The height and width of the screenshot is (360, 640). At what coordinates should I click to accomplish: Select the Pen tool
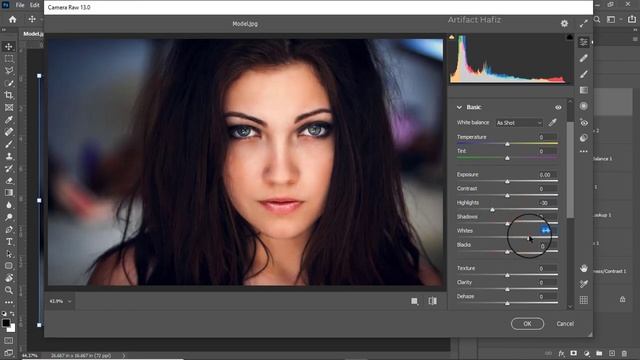9,229
